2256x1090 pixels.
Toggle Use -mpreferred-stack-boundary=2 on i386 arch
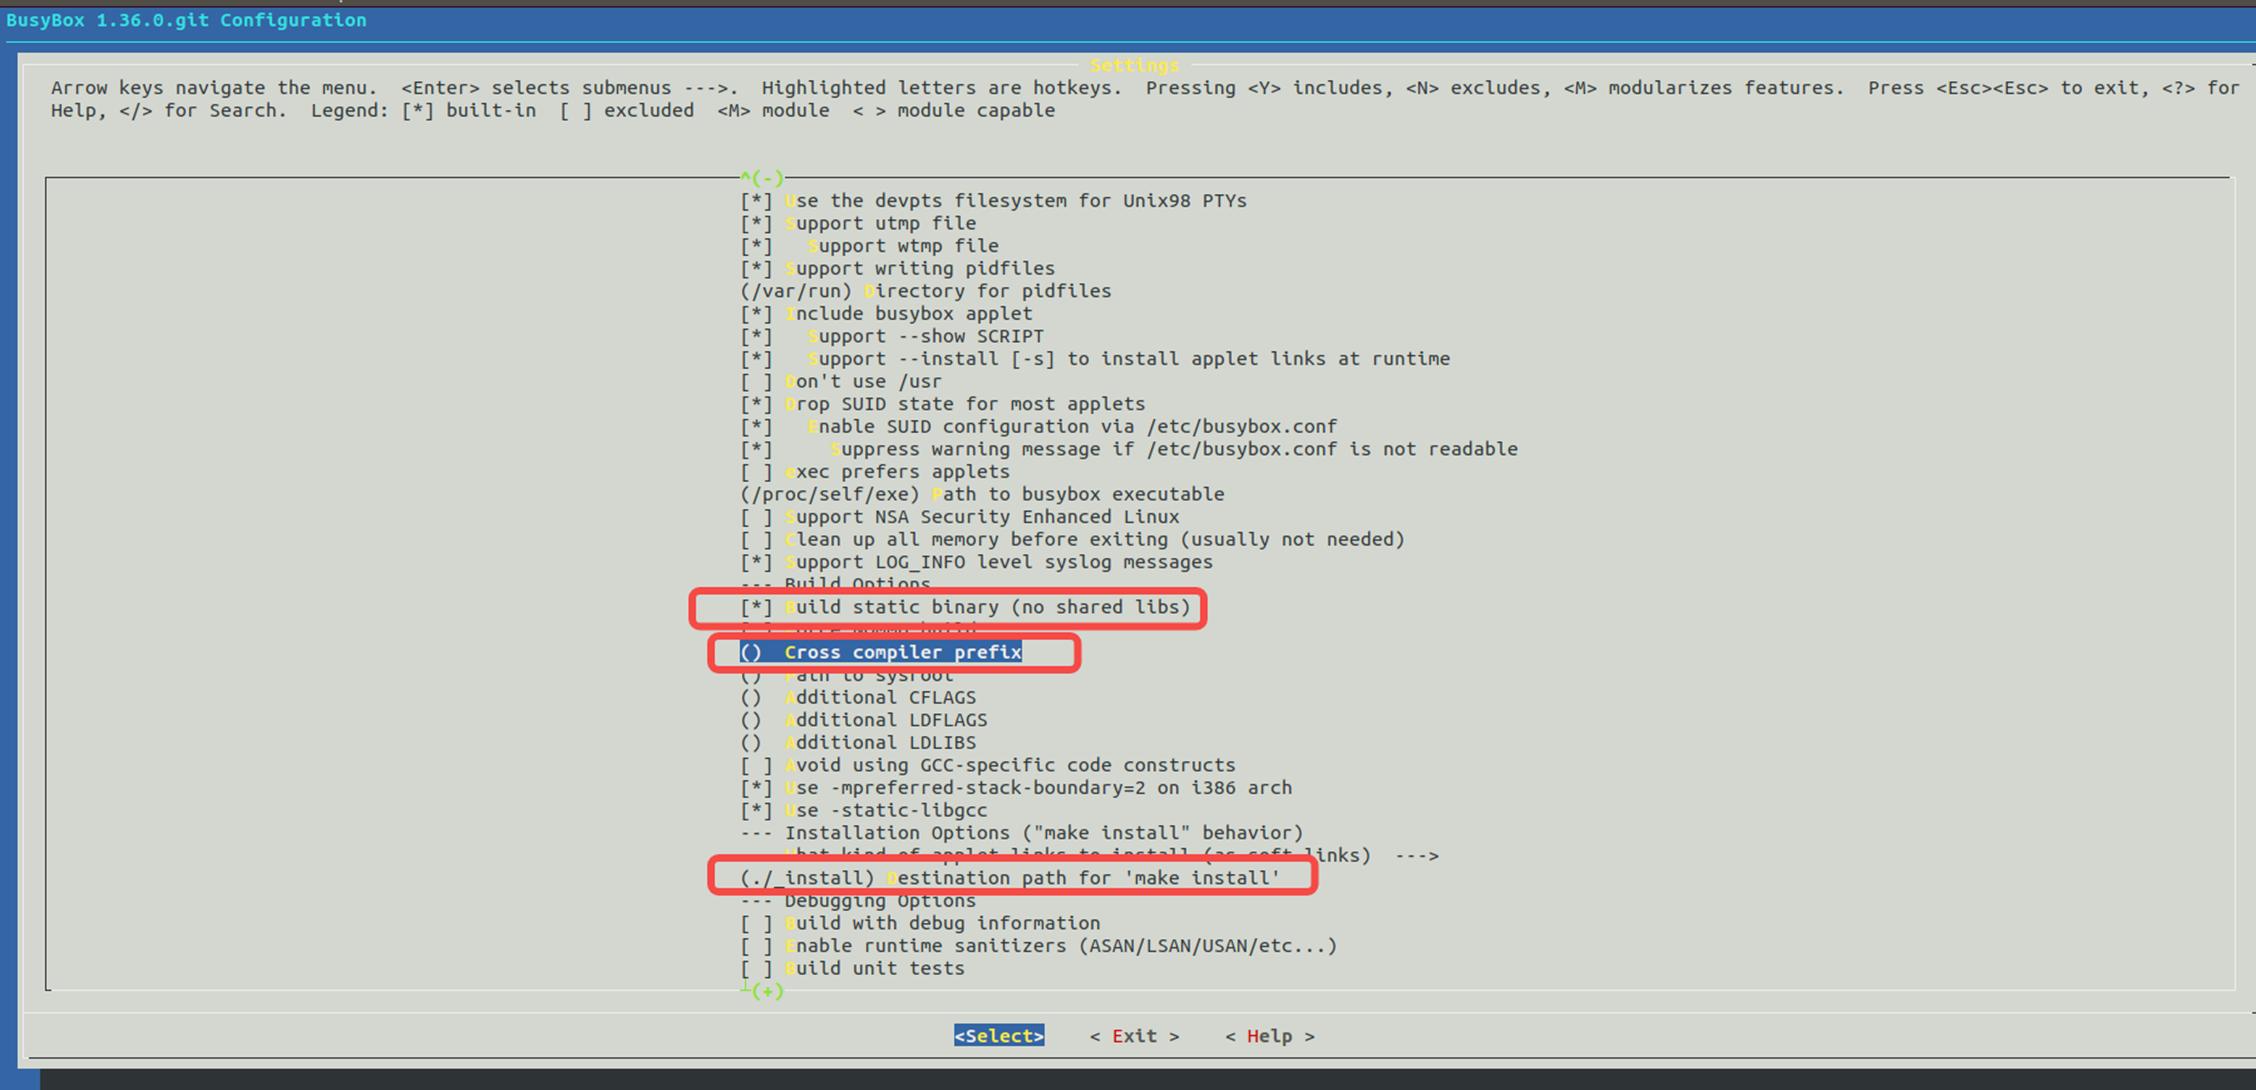(1016, 788)
